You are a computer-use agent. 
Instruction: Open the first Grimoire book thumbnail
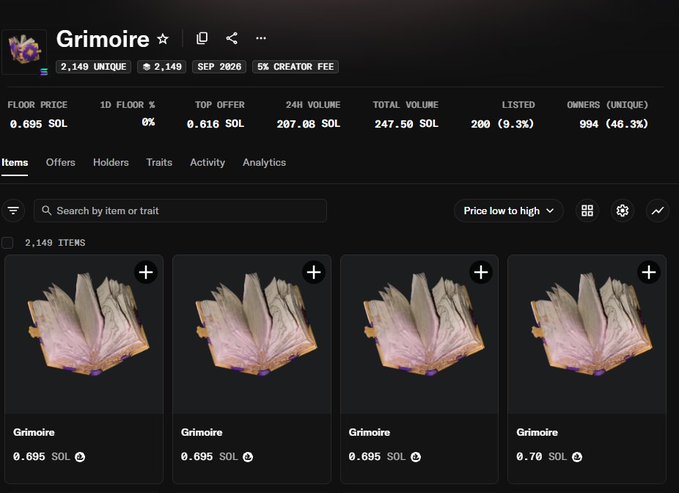point(84,334)
